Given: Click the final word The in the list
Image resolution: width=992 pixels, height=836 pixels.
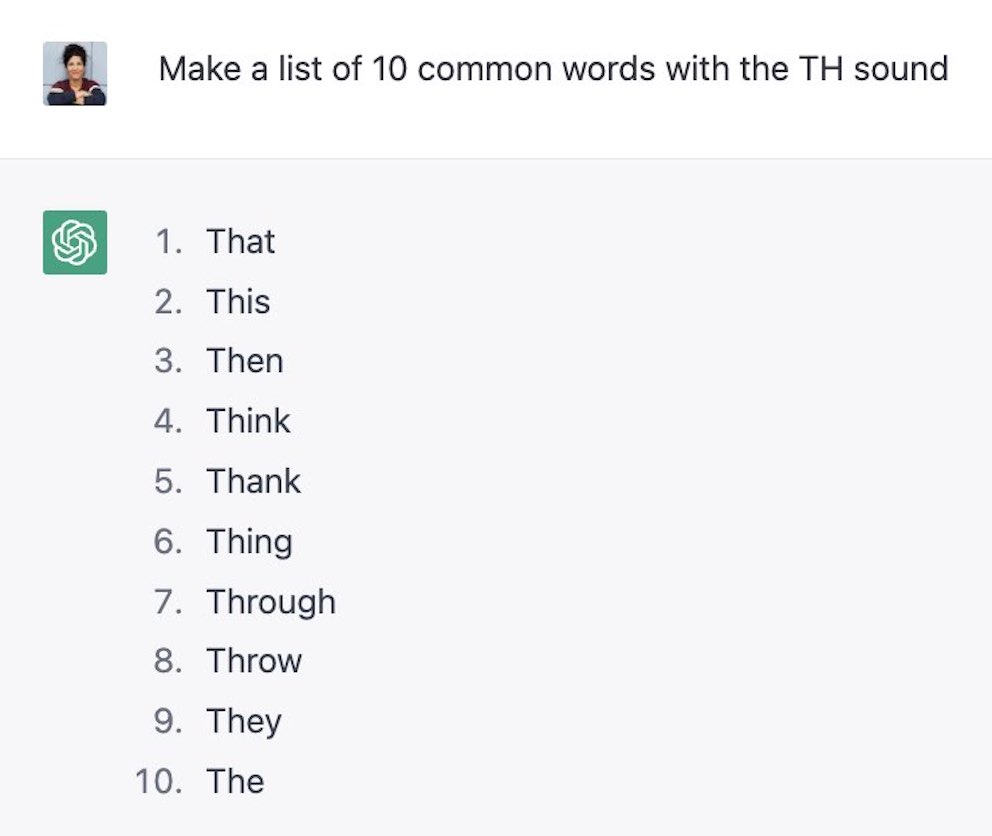Looking at the screenshot, I should pyautogui.click(x=235, y=782).
